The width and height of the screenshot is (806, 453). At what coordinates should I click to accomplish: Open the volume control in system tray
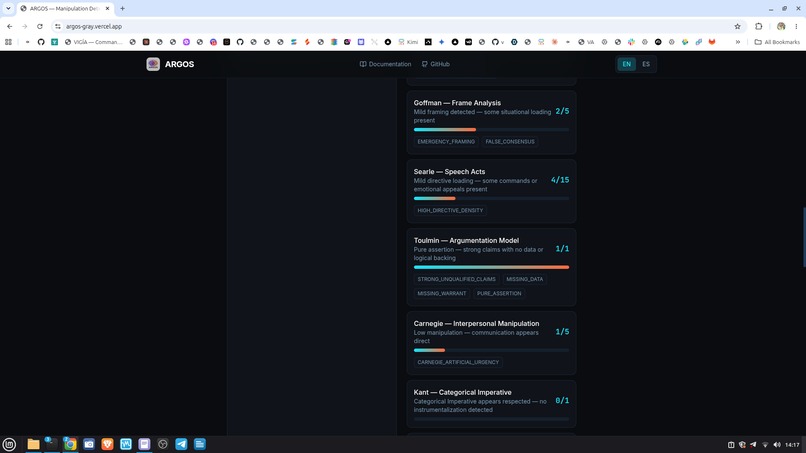point(777,445)
